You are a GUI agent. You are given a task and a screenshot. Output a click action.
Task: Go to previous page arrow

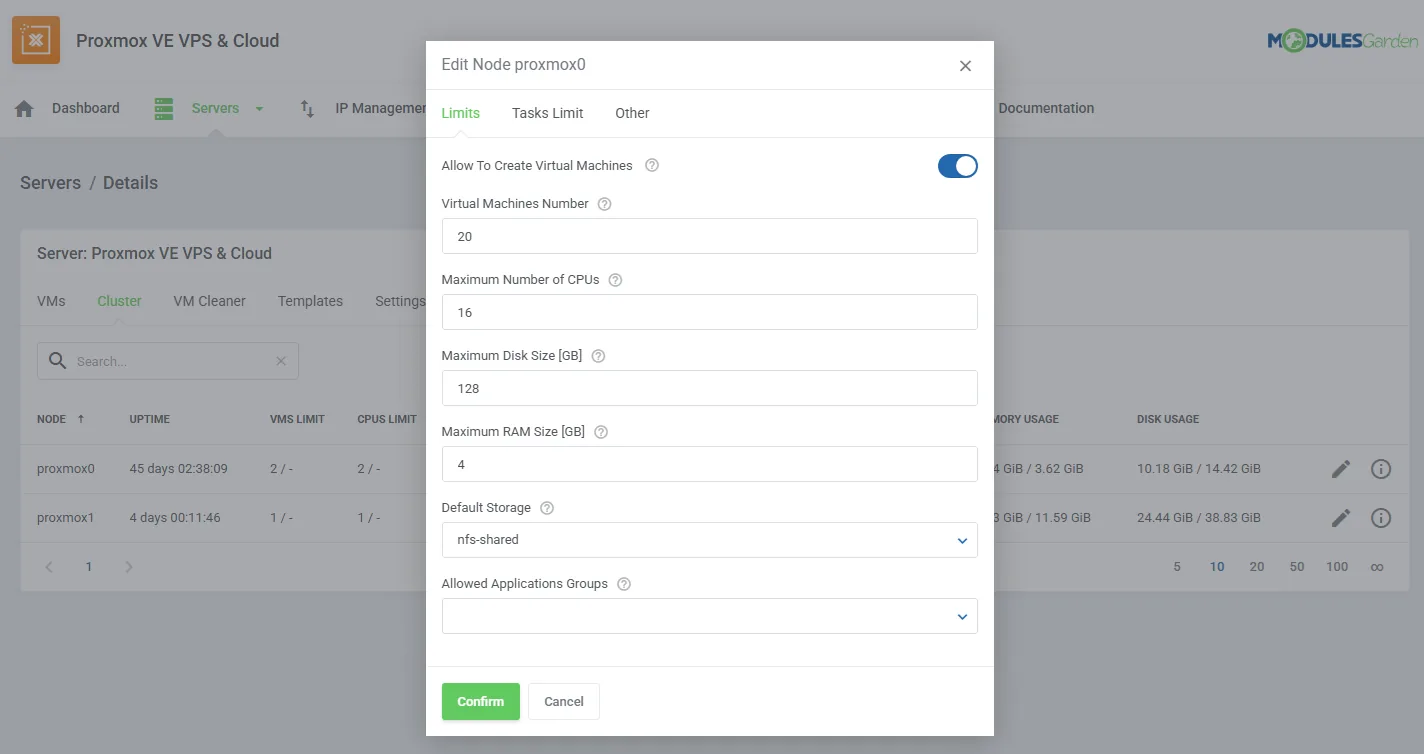tap(49, 567)
